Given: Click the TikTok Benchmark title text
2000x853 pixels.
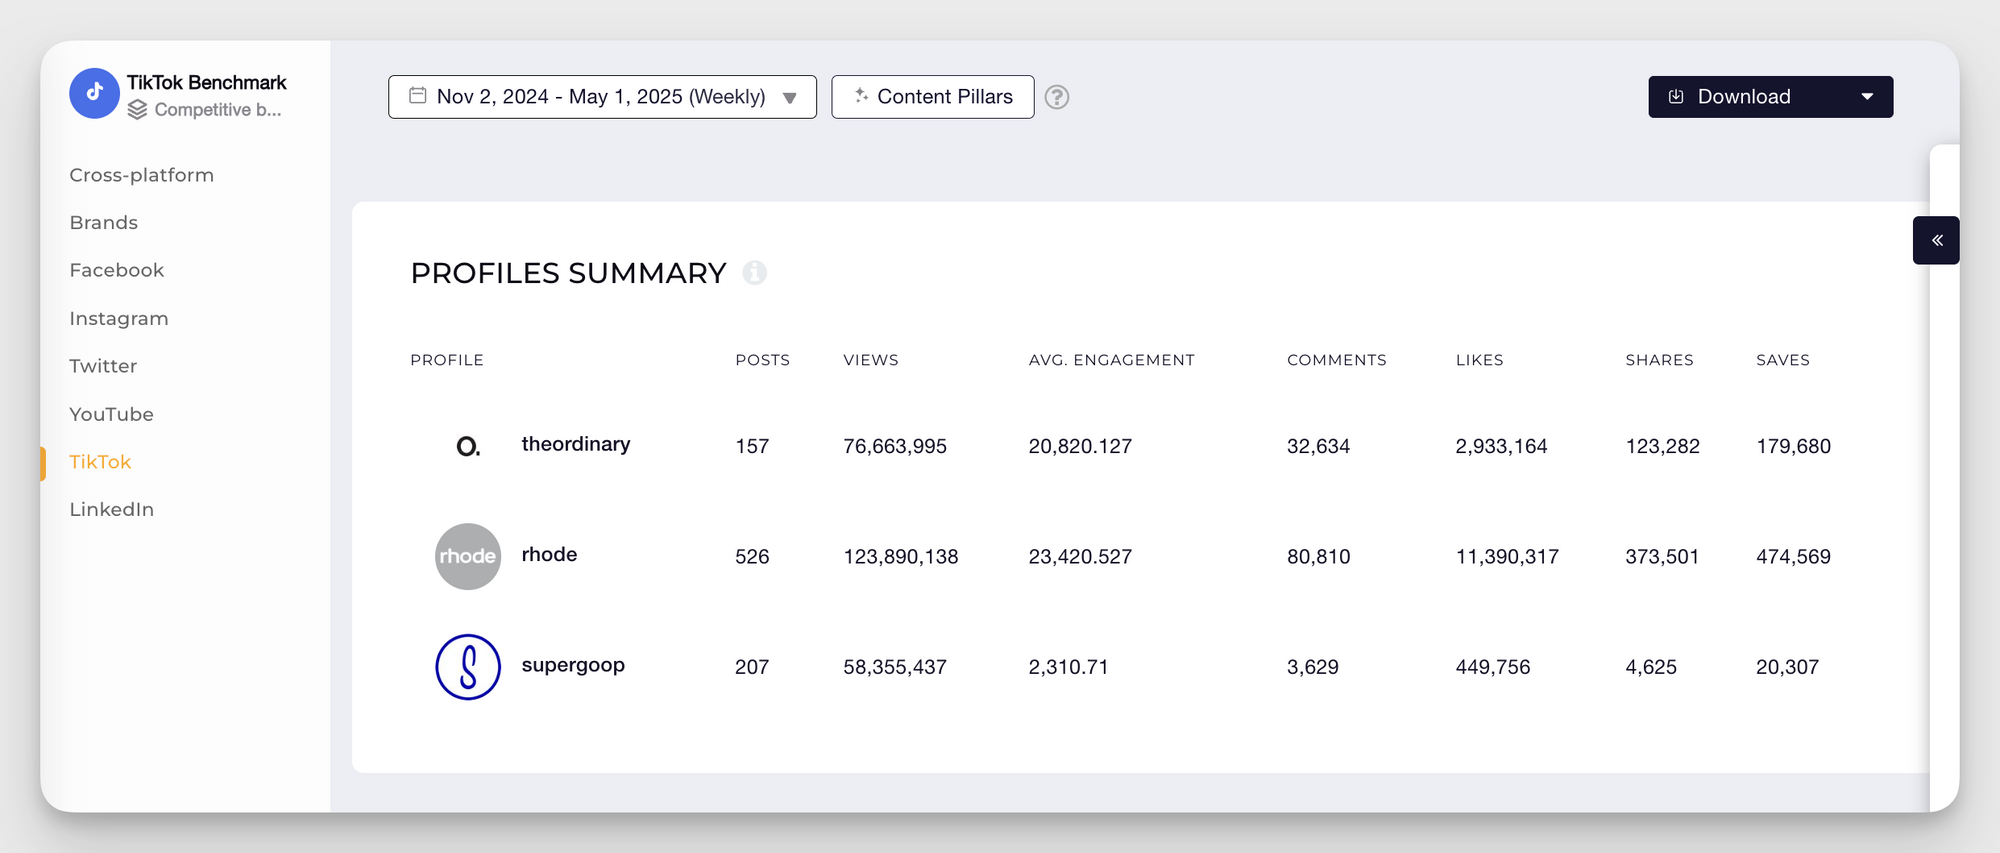Looking at the screenshot, I should point(207,82).
